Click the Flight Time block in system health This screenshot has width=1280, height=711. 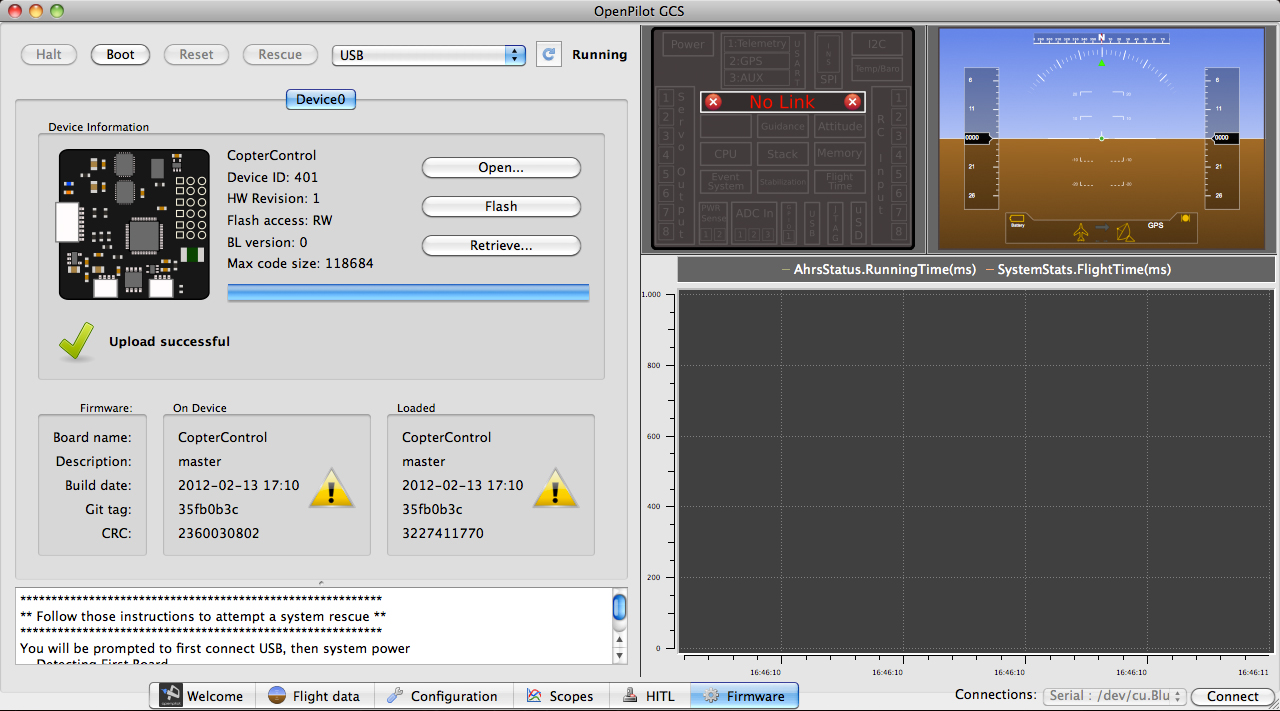click(840, 182)
